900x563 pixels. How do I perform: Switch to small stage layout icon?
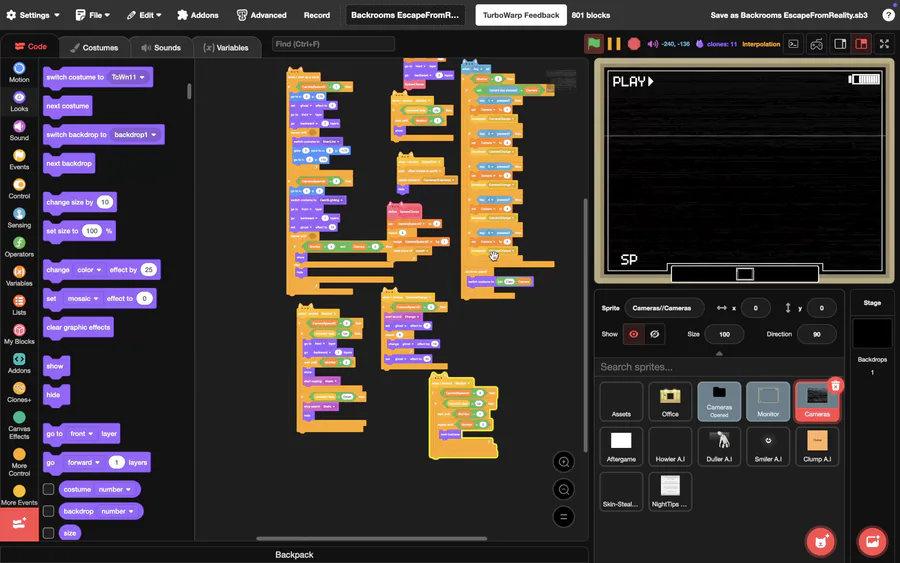point(840,44)
